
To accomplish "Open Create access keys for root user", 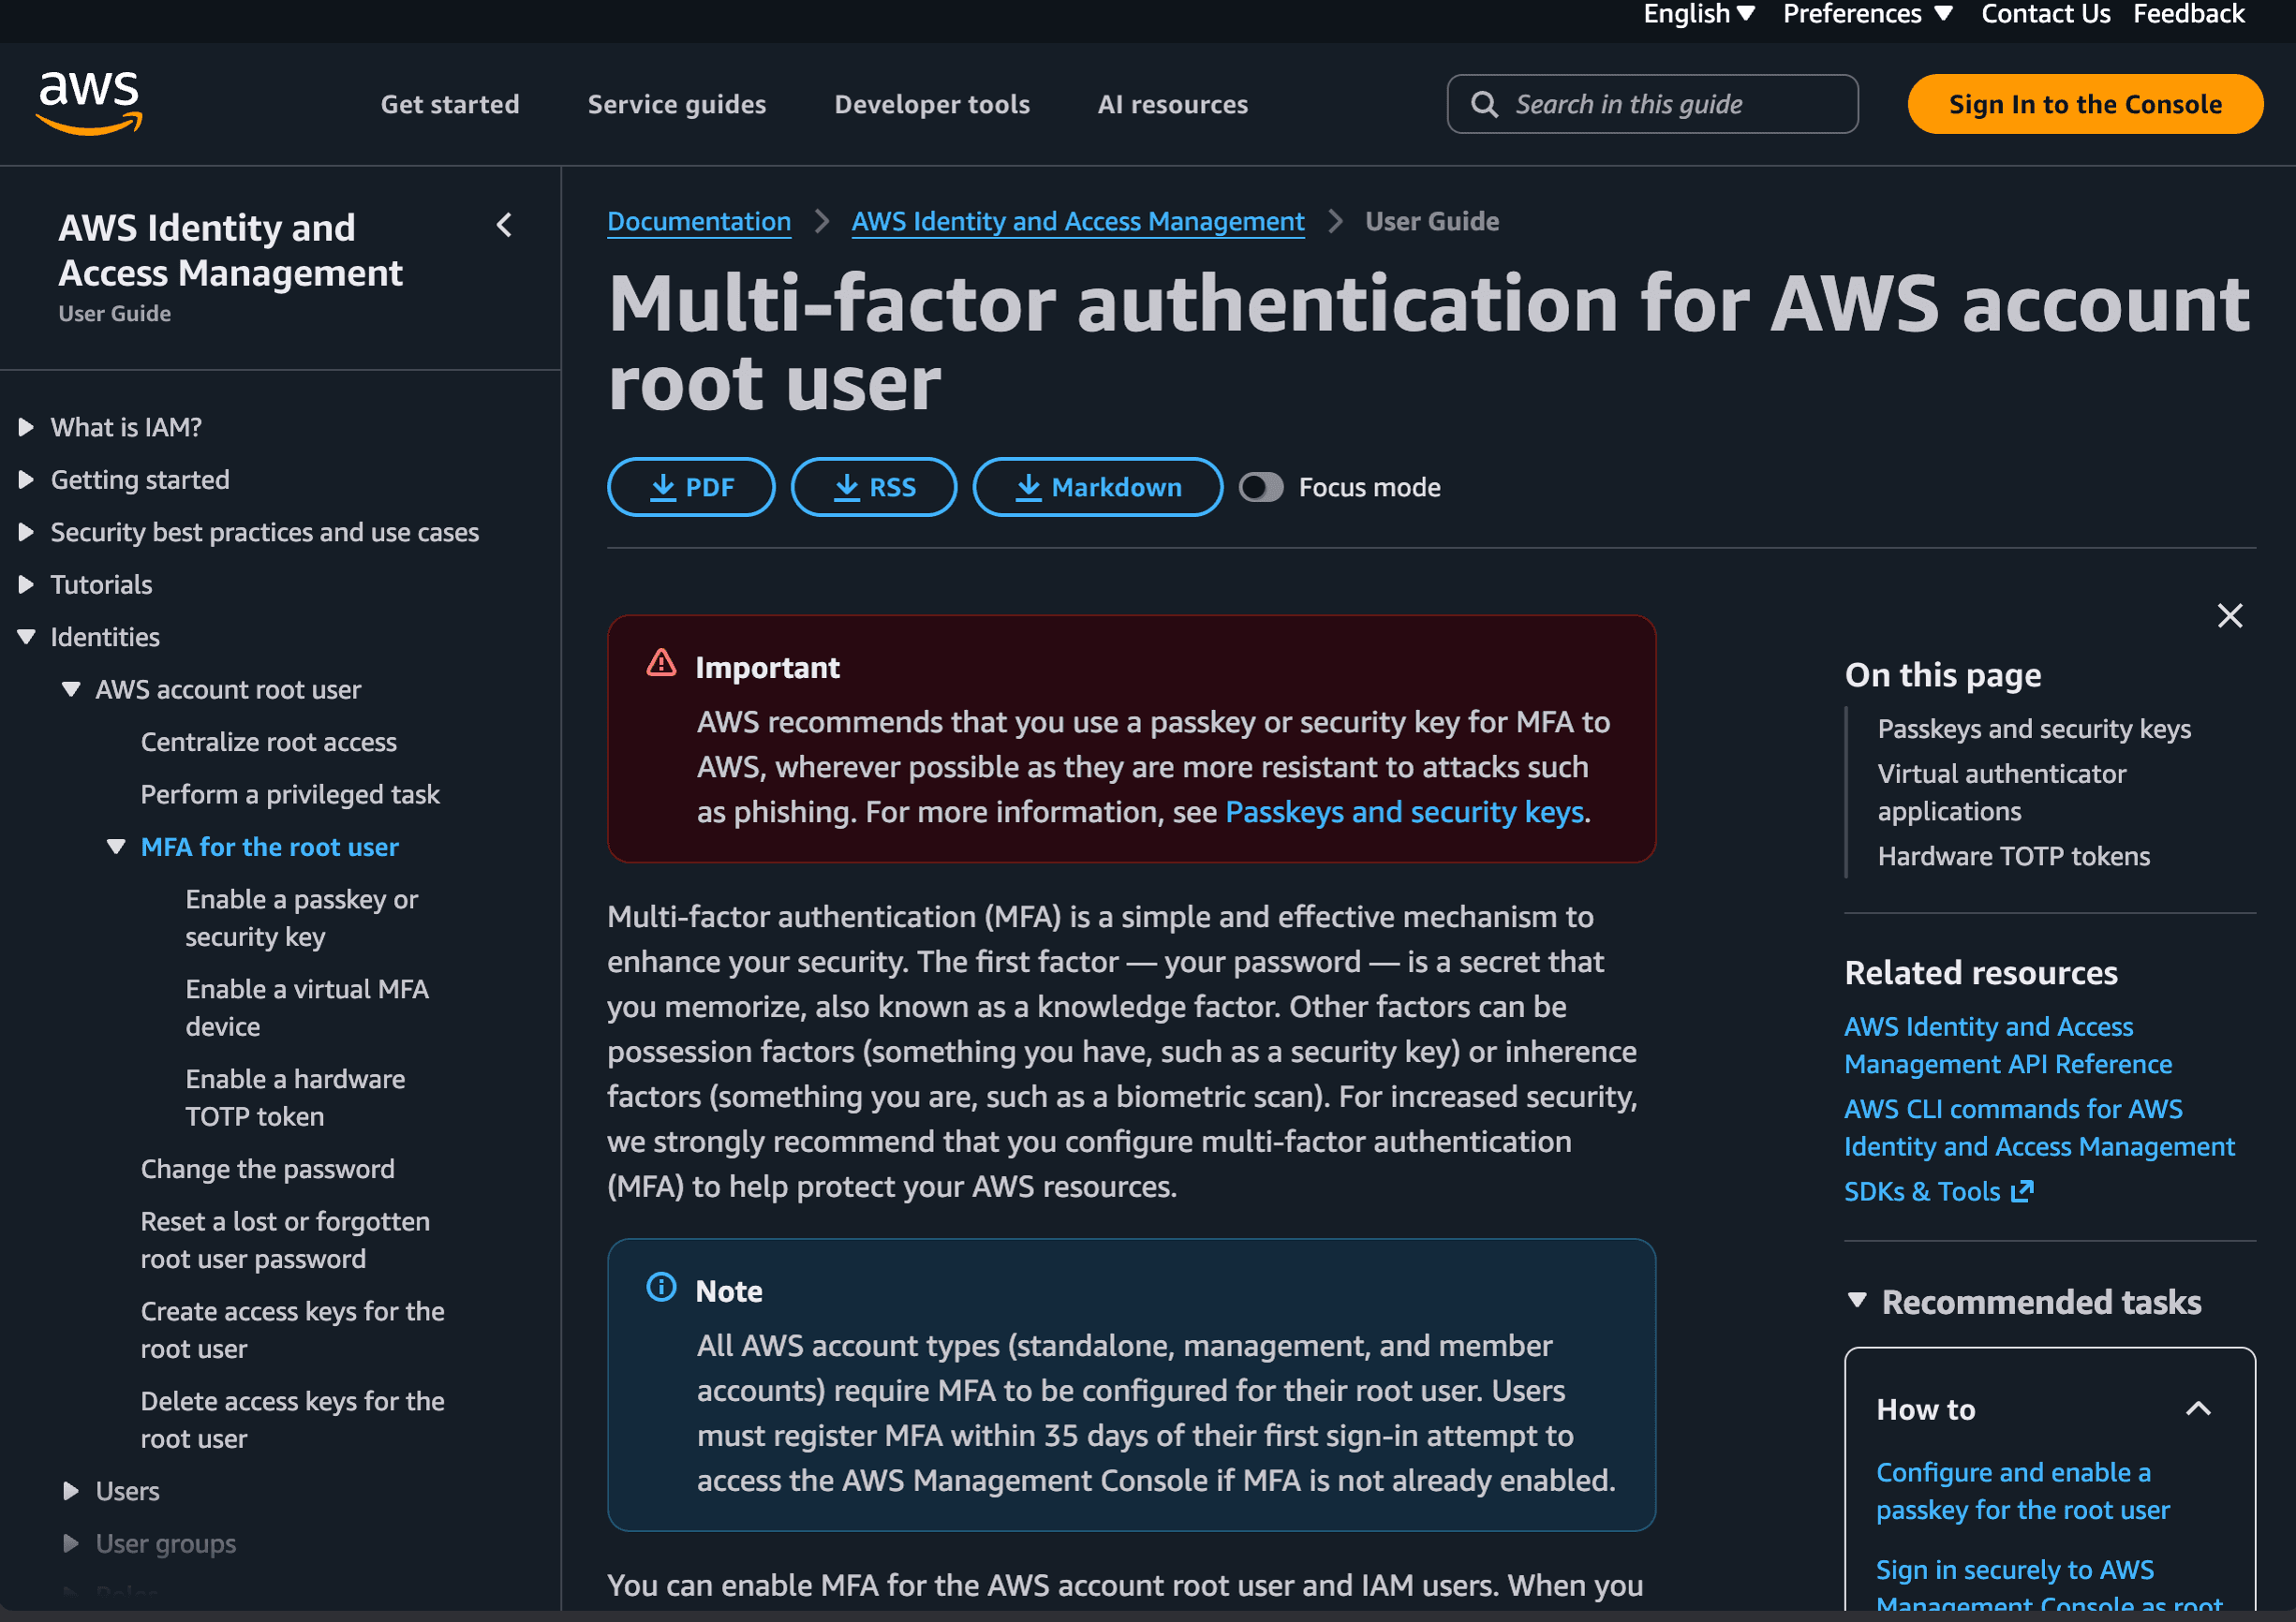I will pyautogui.click(x=292, y=1330).
